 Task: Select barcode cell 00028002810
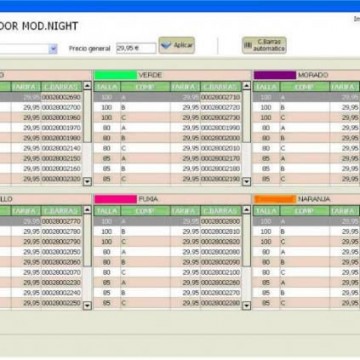(221, 231)
